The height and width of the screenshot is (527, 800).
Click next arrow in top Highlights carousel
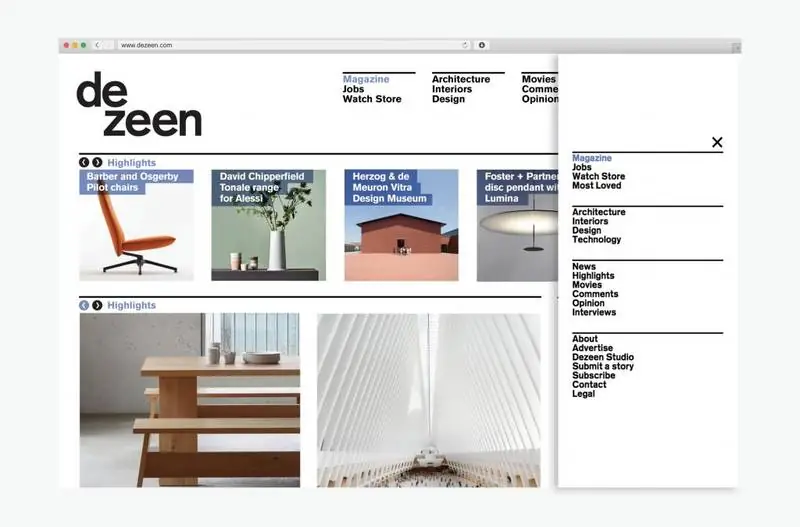click(97, 162)
